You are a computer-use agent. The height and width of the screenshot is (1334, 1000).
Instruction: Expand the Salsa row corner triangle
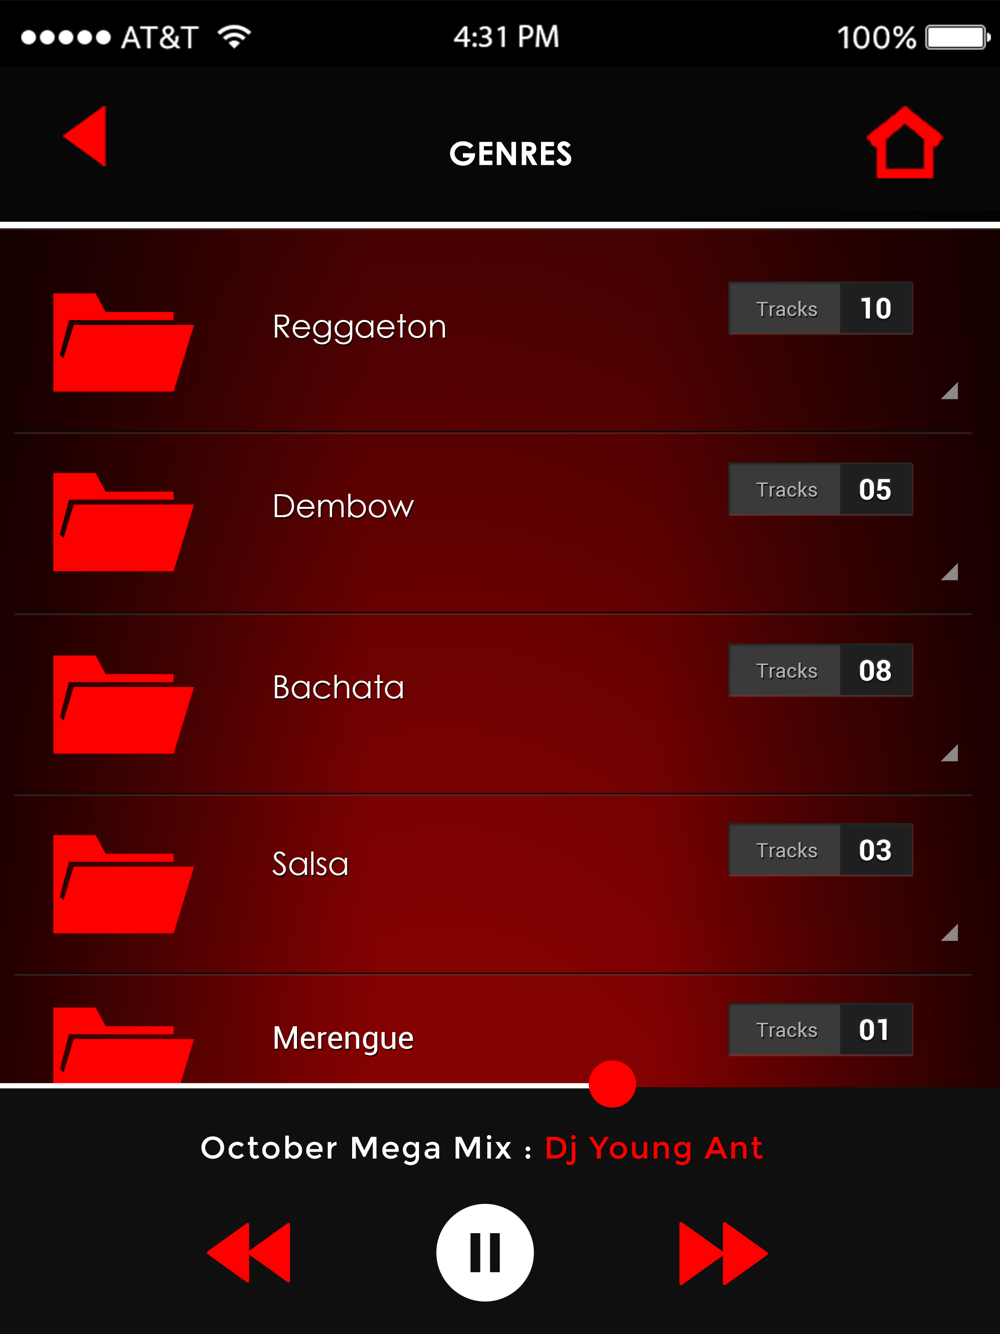(950, 933)
